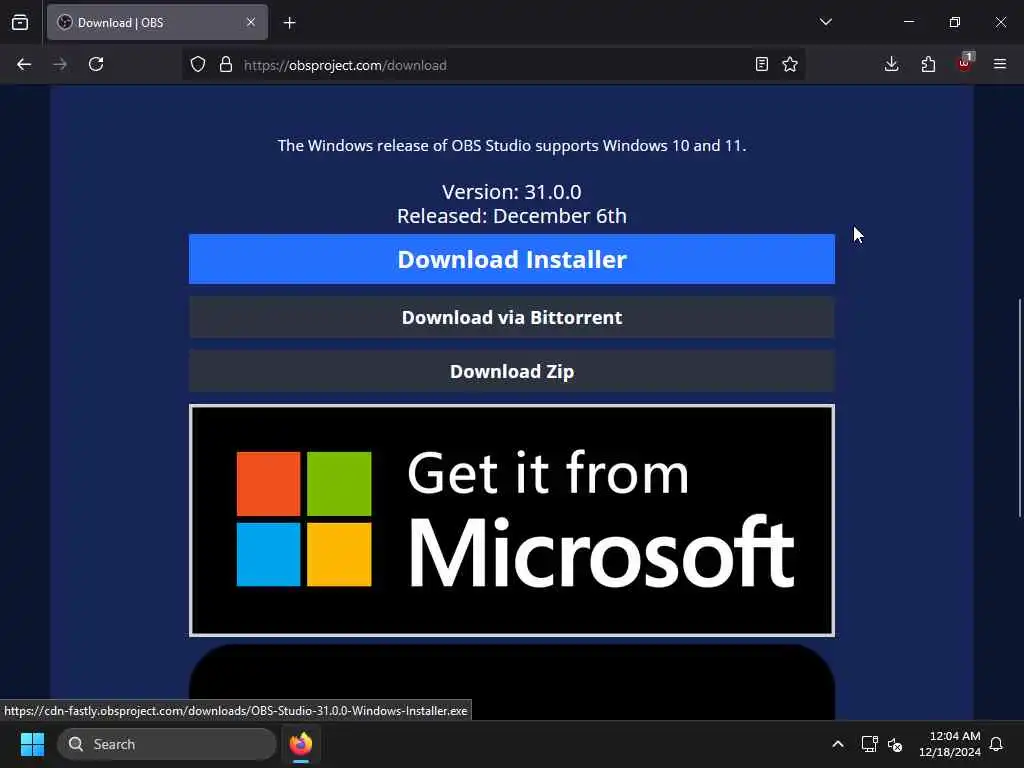The width and height of the screenshot is (1024, 768).
Task: Expand the list all tabs chevron
Action: (x=825, y=22)
